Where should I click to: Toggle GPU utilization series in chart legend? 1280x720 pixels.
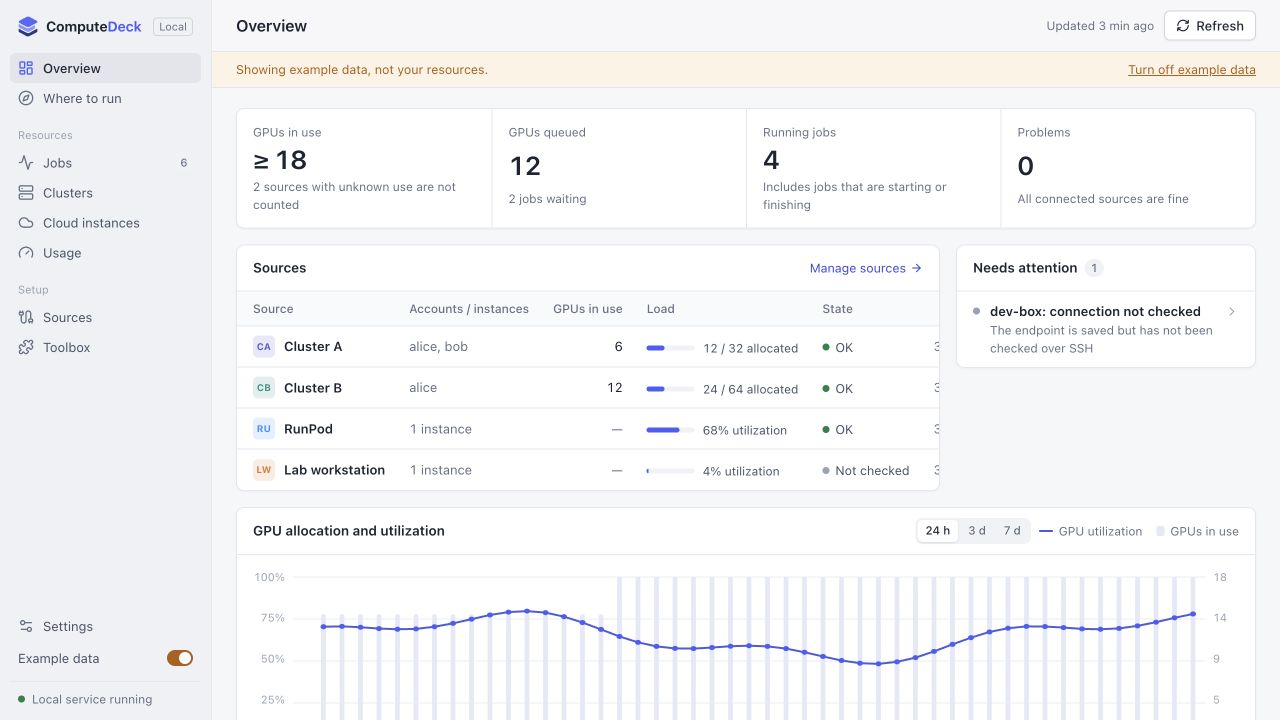1091,531
